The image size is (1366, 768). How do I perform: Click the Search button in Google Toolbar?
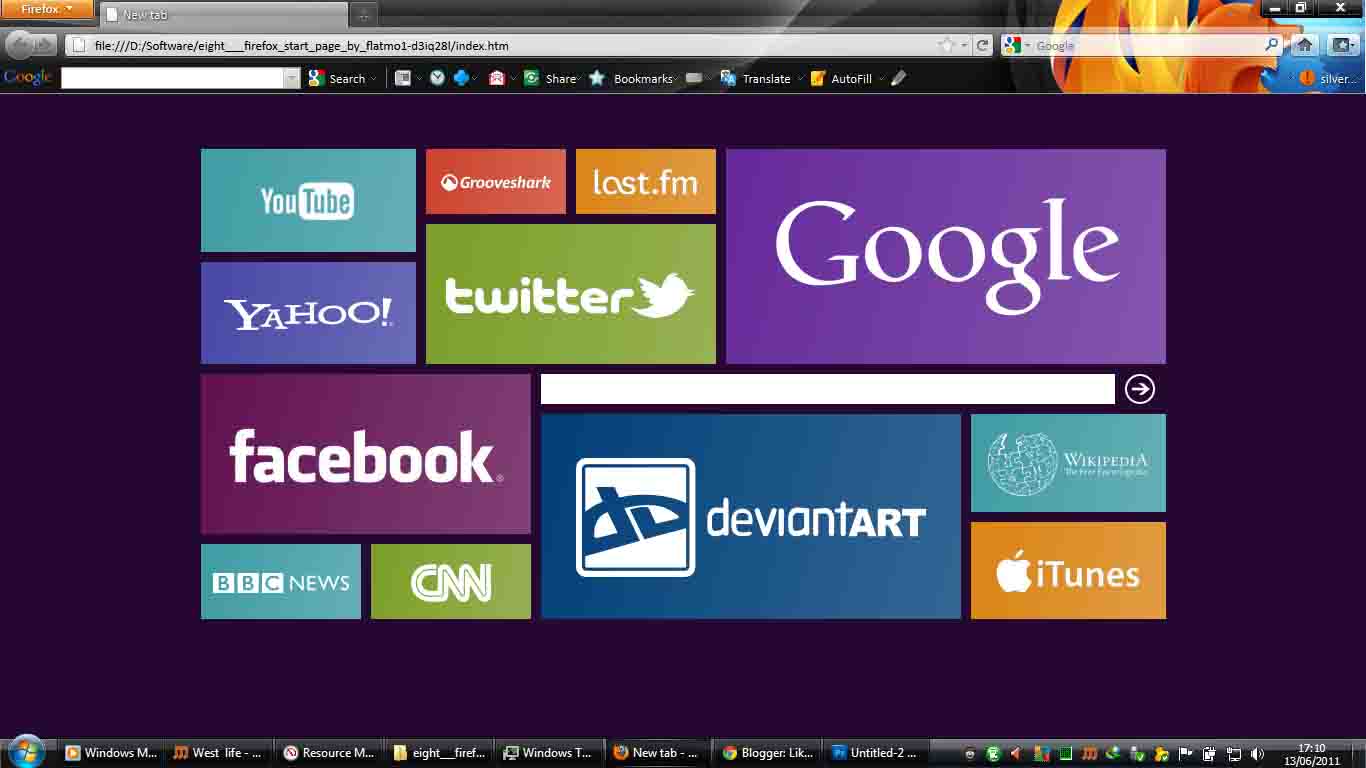[x=338, y=78]
